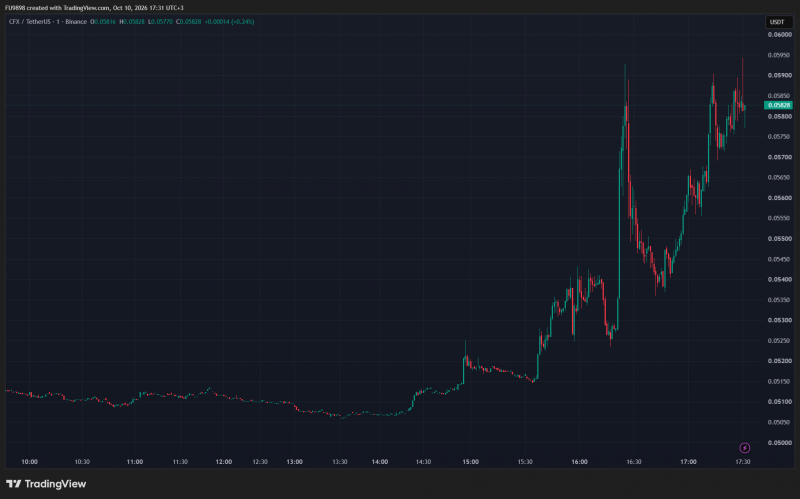
Task: Click the low value L0.05770
Action: (x=160, y=22)
